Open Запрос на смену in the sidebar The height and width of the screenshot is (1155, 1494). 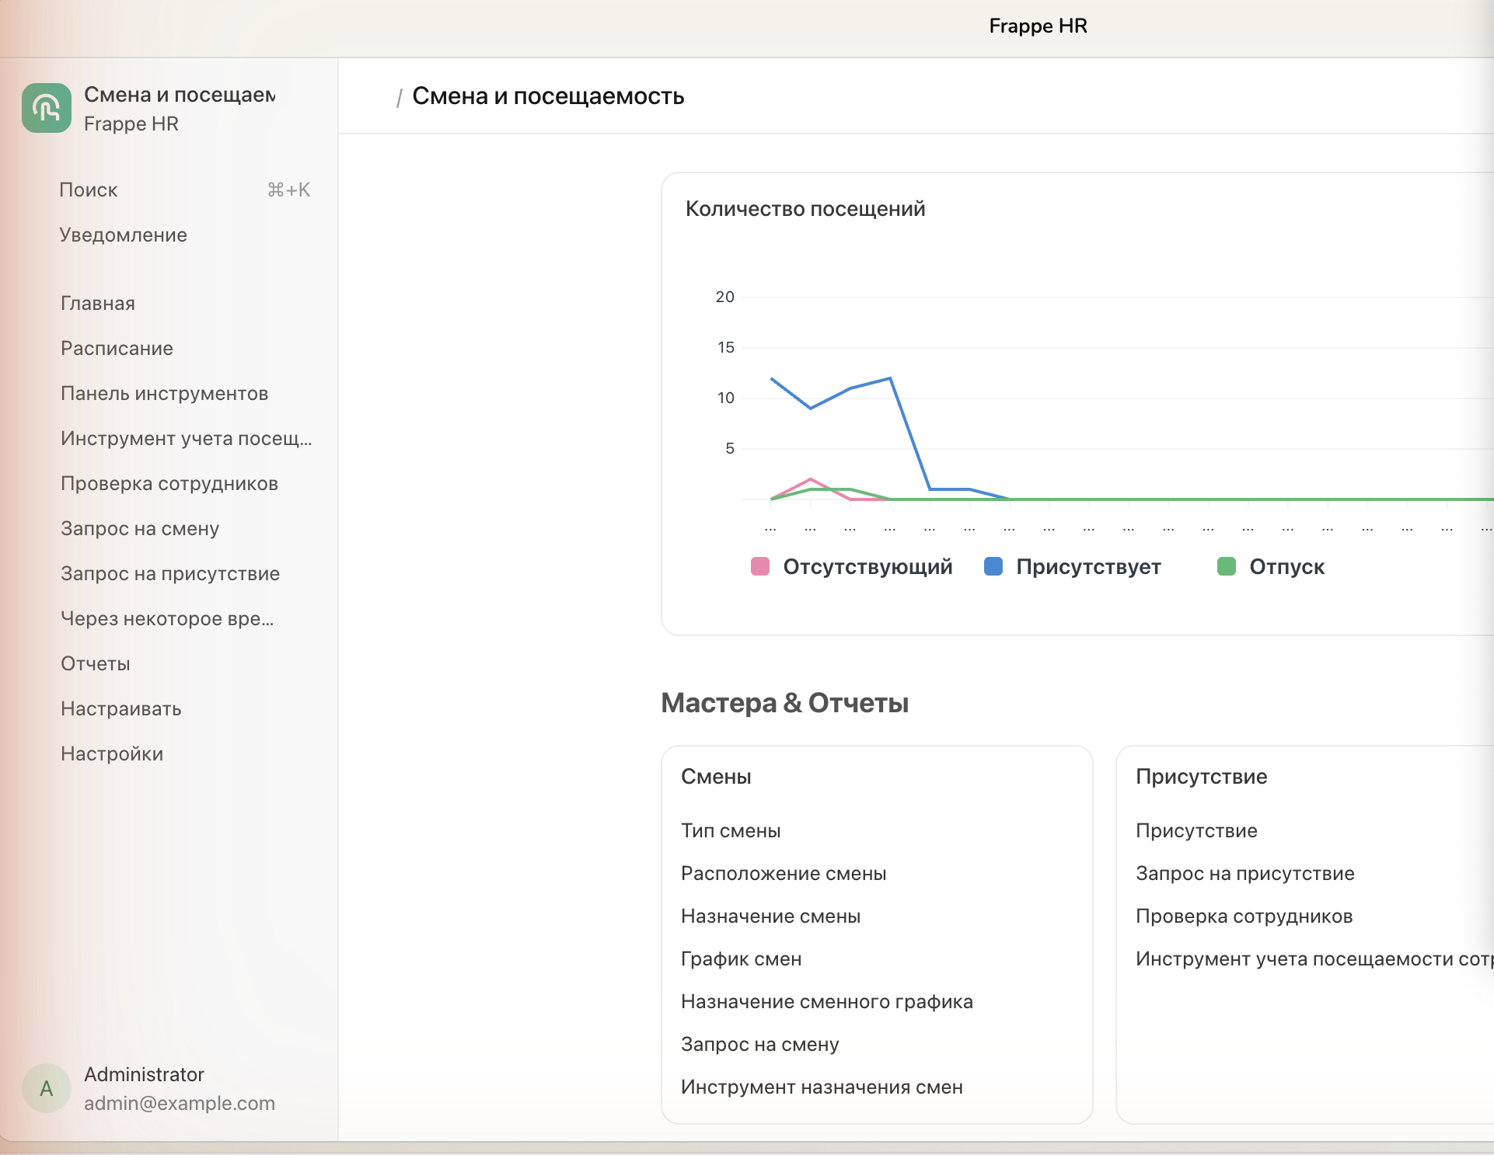(140, 528)
